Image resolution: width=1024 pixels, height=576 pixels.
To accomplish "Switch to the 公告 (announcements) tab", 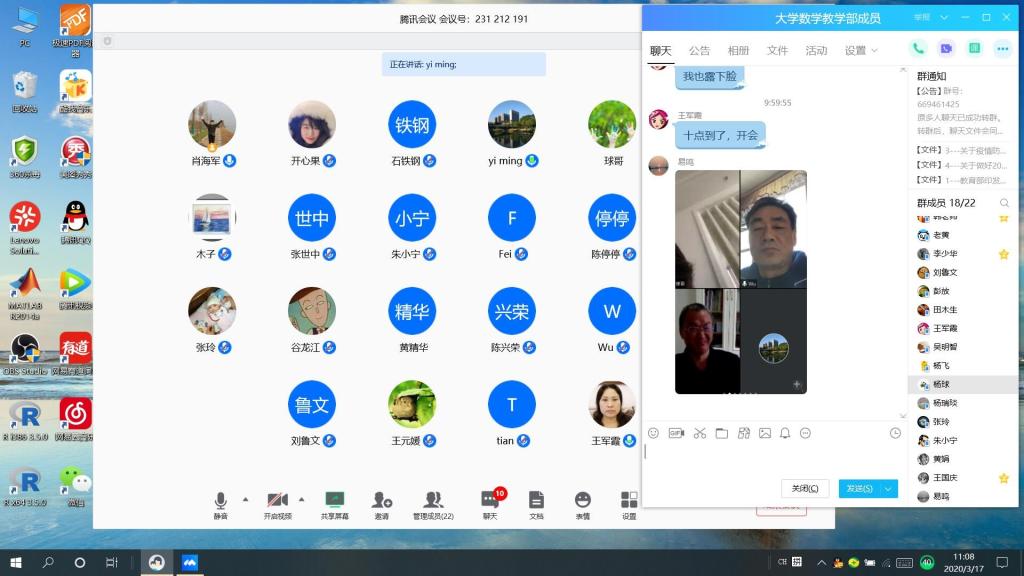I will point(699,50).
